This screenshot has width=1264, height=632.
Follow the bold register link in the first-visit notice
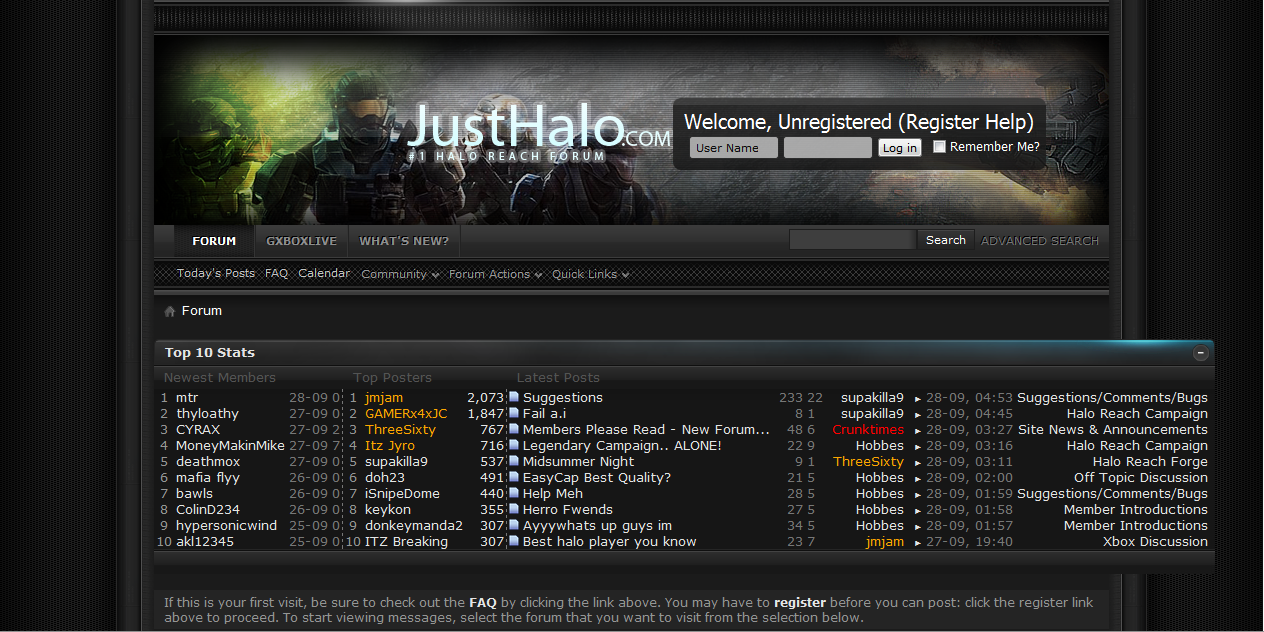pos(800,603)
